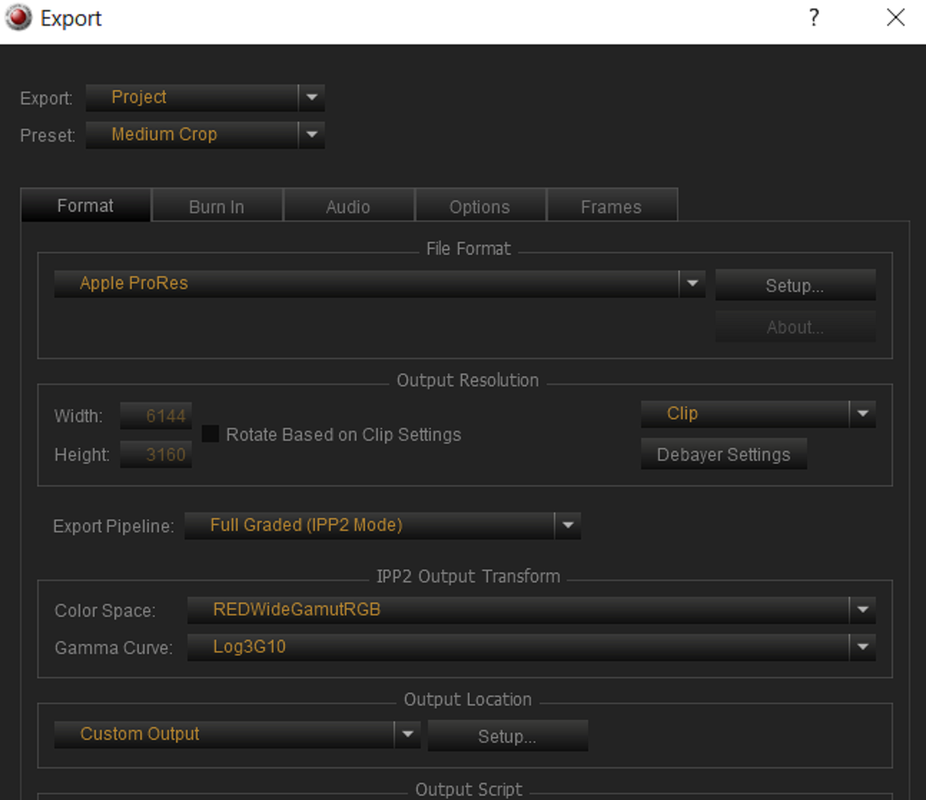Open the Export Pipeline dropdown
Screen dimensions: 926x800
[383, 525]
